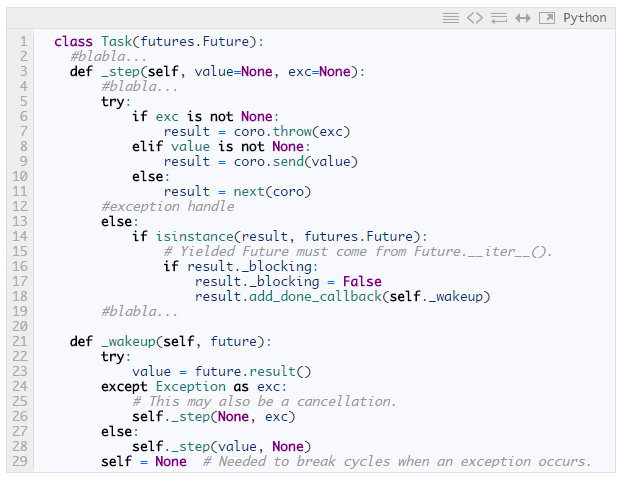Click line 'except Exception as exc:'
This screenshot has width=626, height=493.
pos(194,386)
